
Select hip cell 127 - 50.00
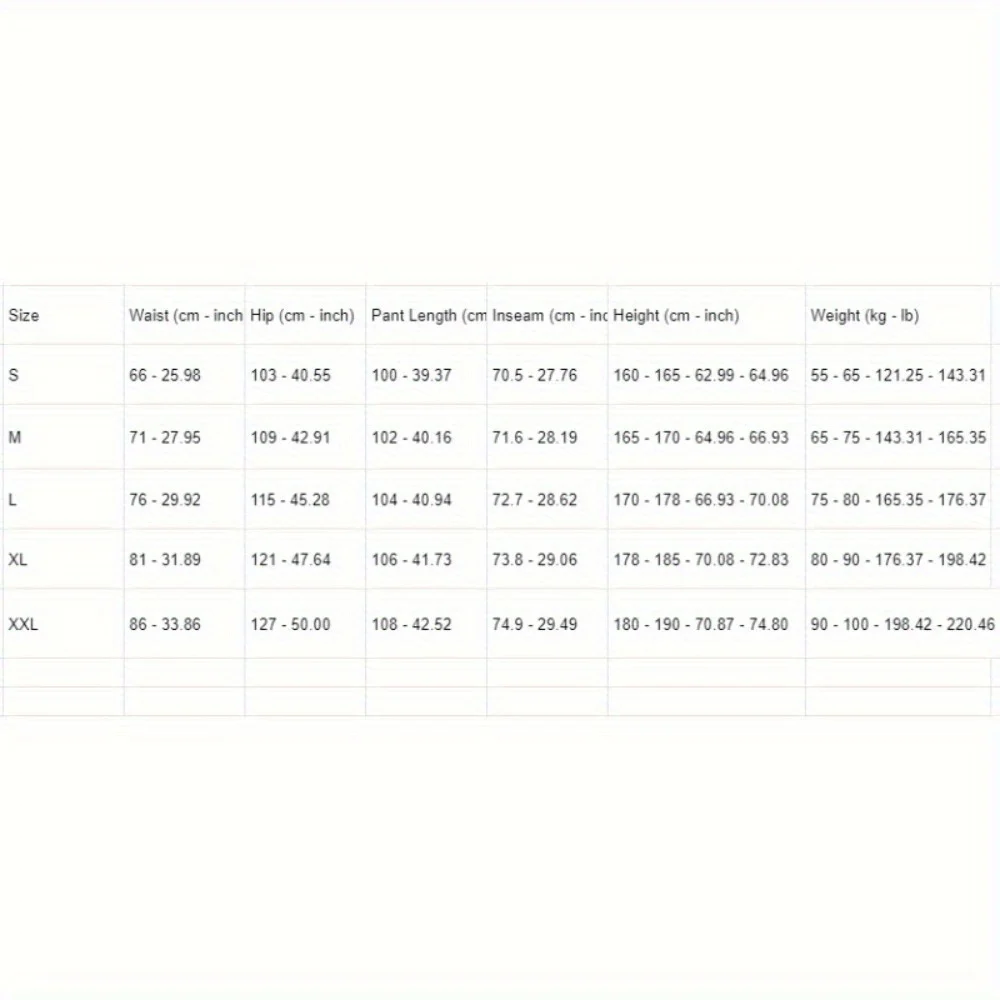click(305, 624)
